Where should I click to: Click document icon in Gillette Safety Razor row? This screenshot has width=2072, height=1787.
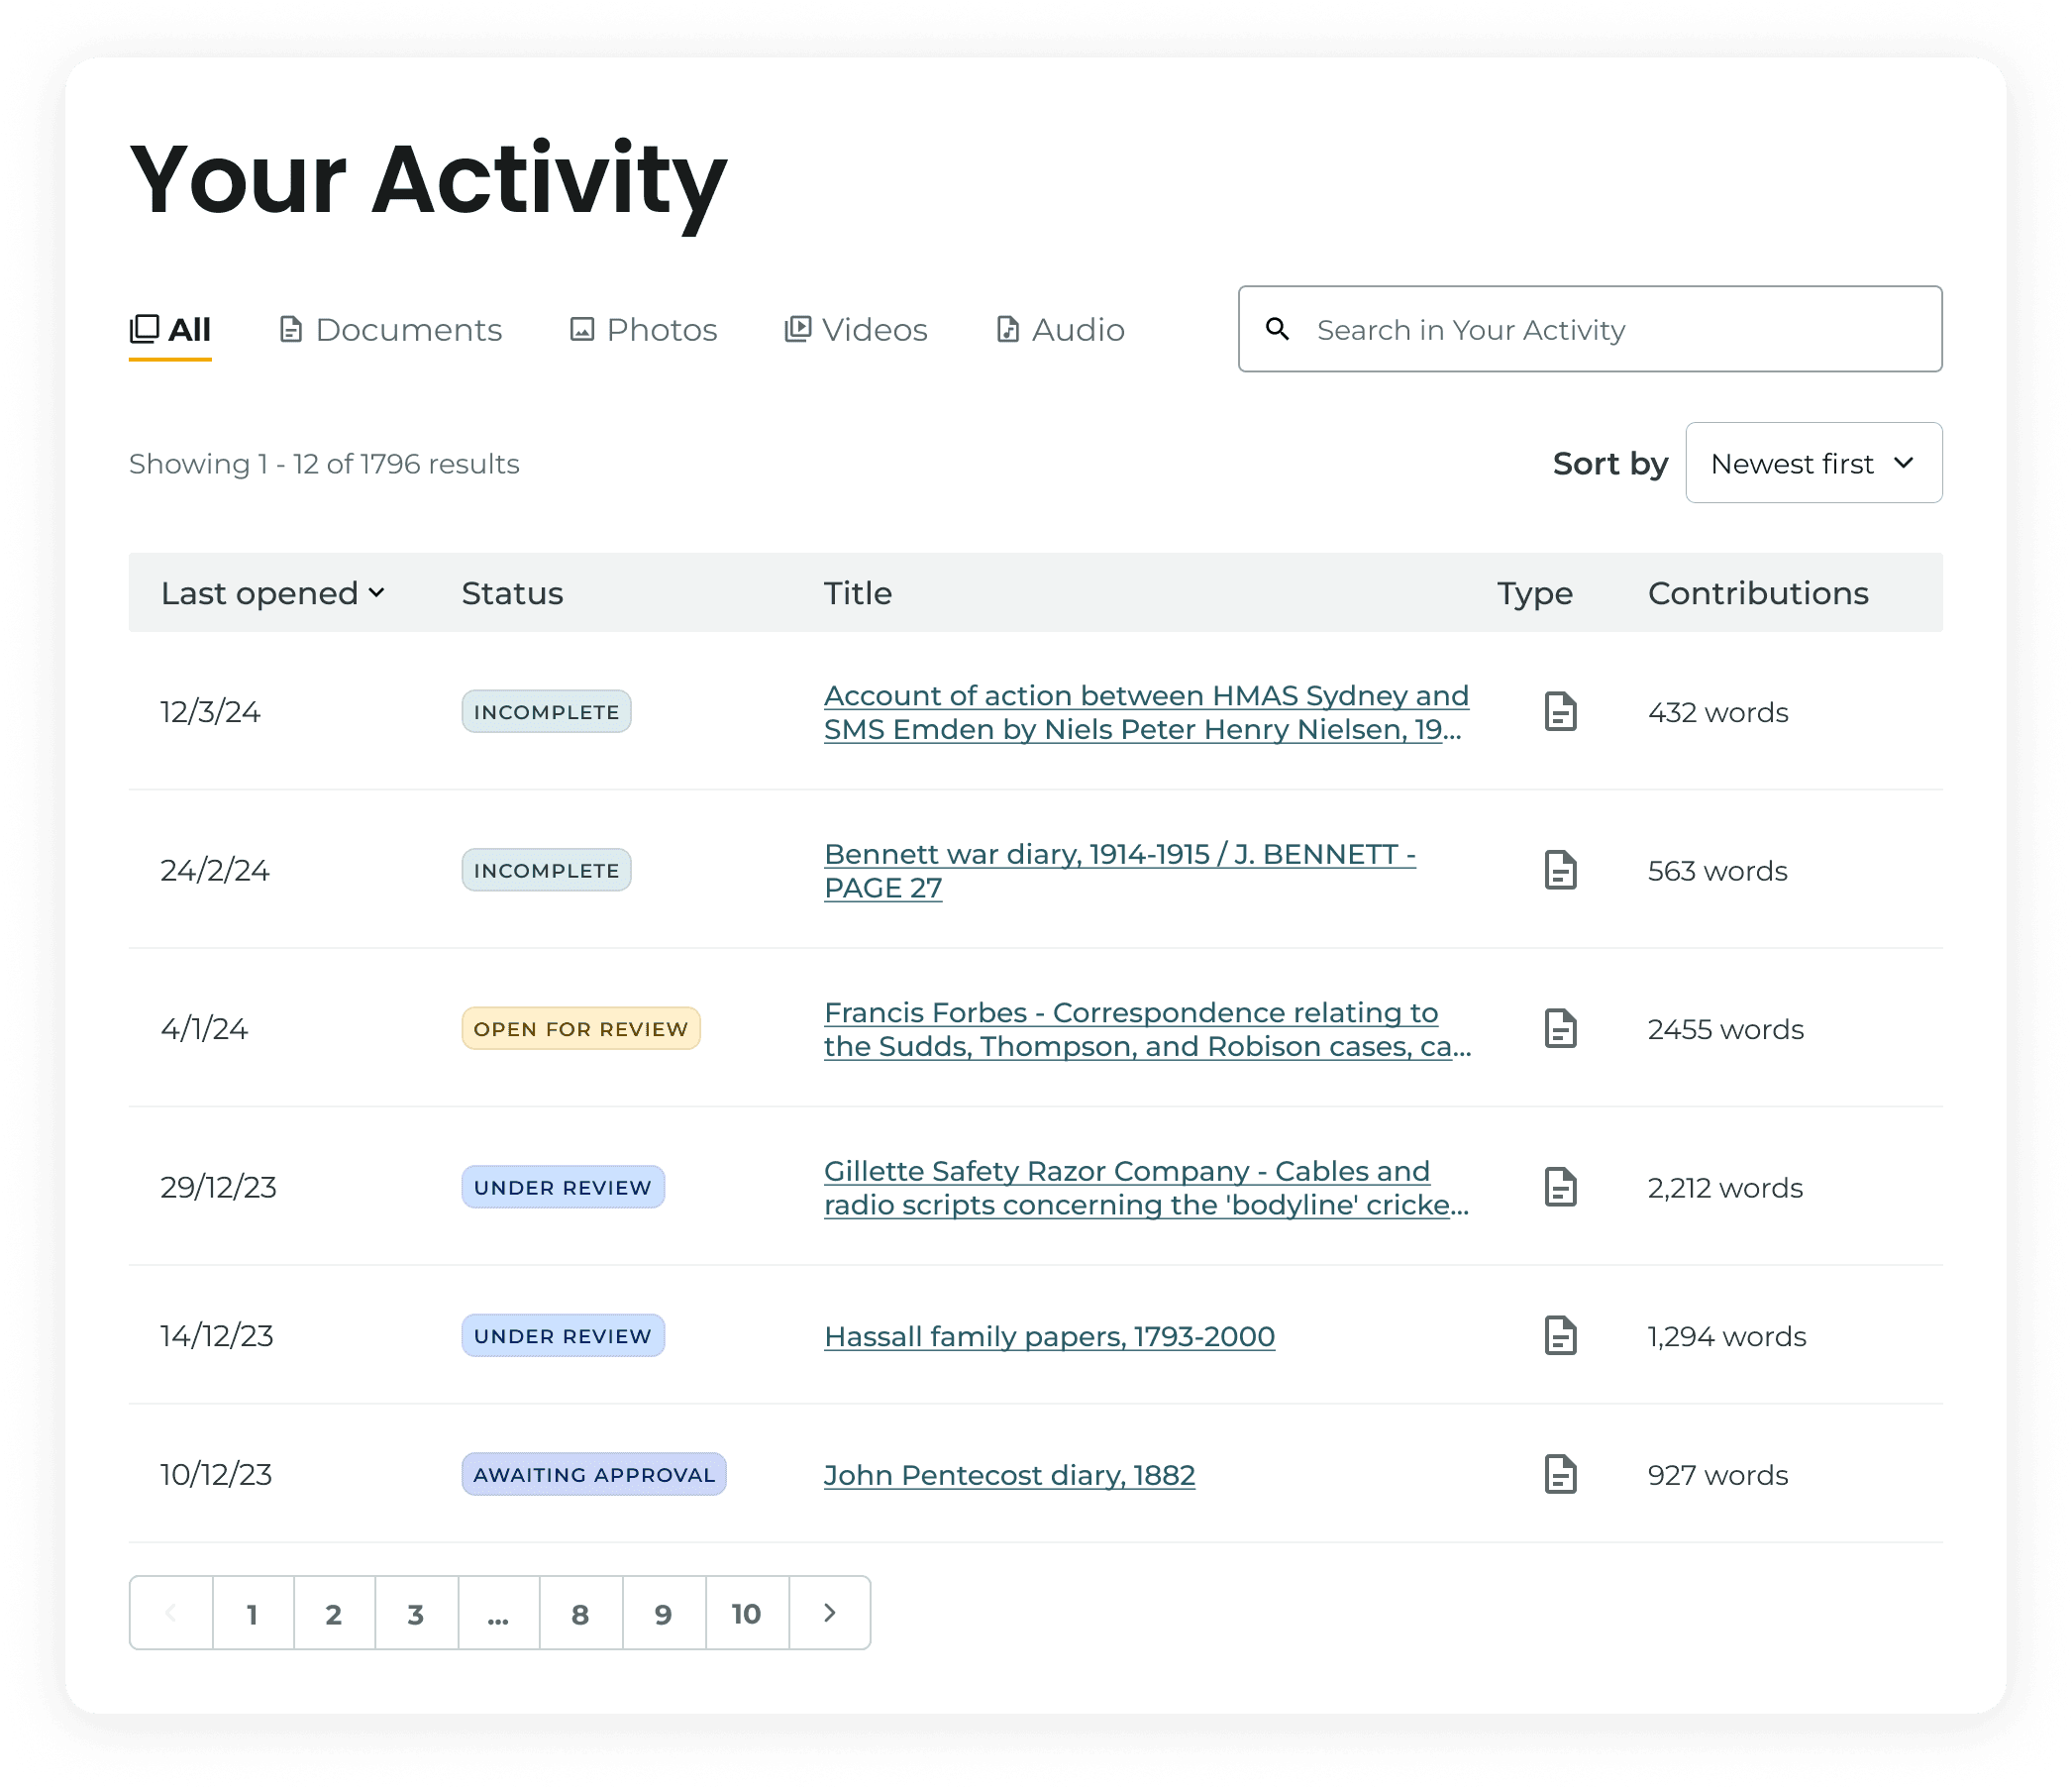tap(1560, 1187)
